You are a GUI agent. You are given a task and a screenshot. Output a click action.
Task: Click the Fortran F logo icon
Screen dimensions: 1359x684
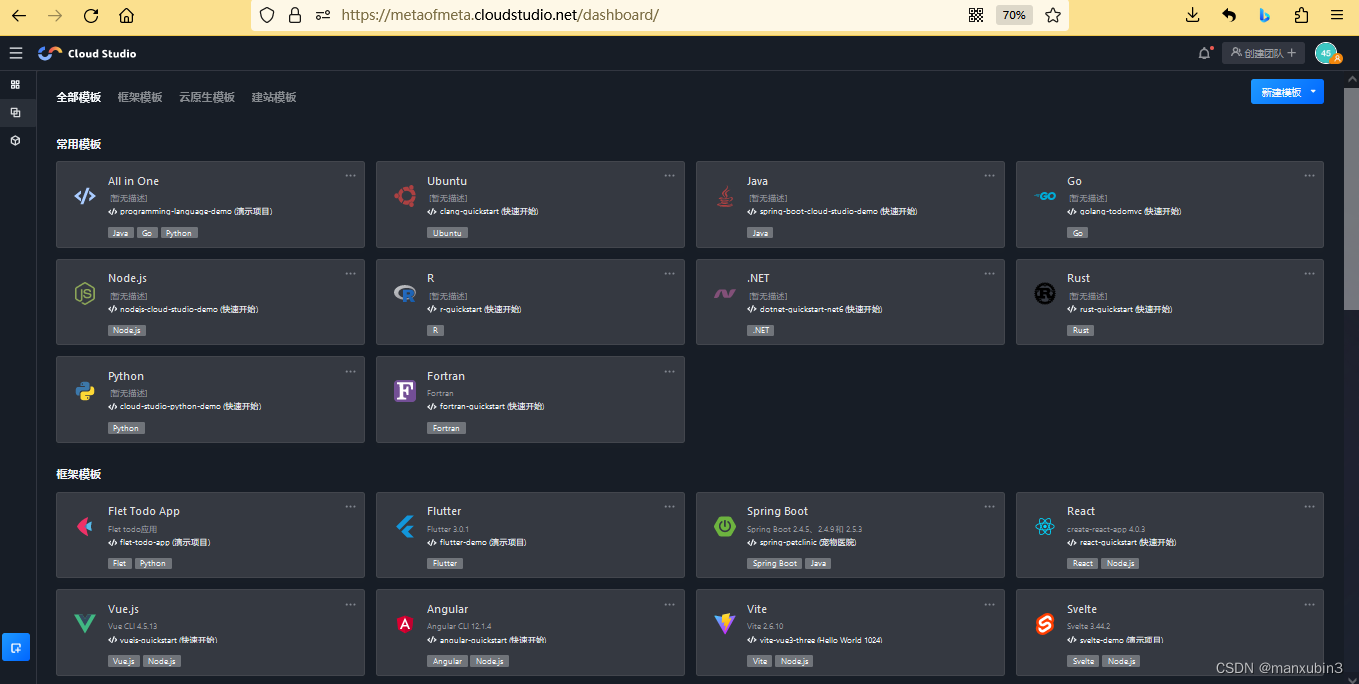405,391
